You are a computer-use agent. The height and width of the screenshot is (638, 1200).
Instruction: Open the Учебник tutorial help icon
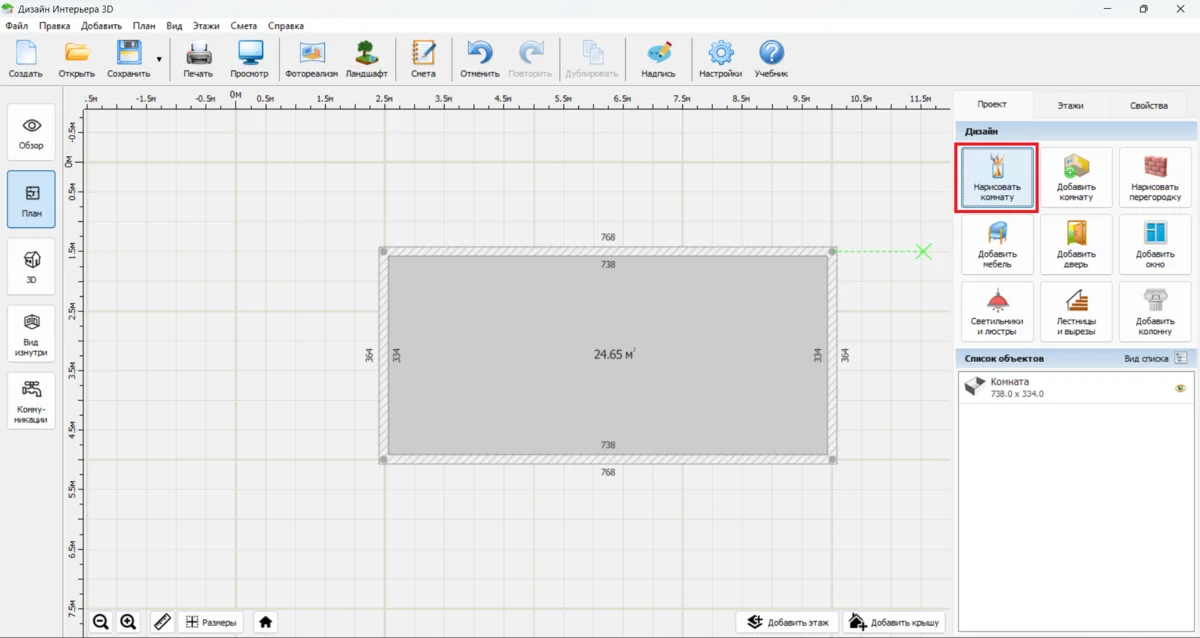[771, 59]
